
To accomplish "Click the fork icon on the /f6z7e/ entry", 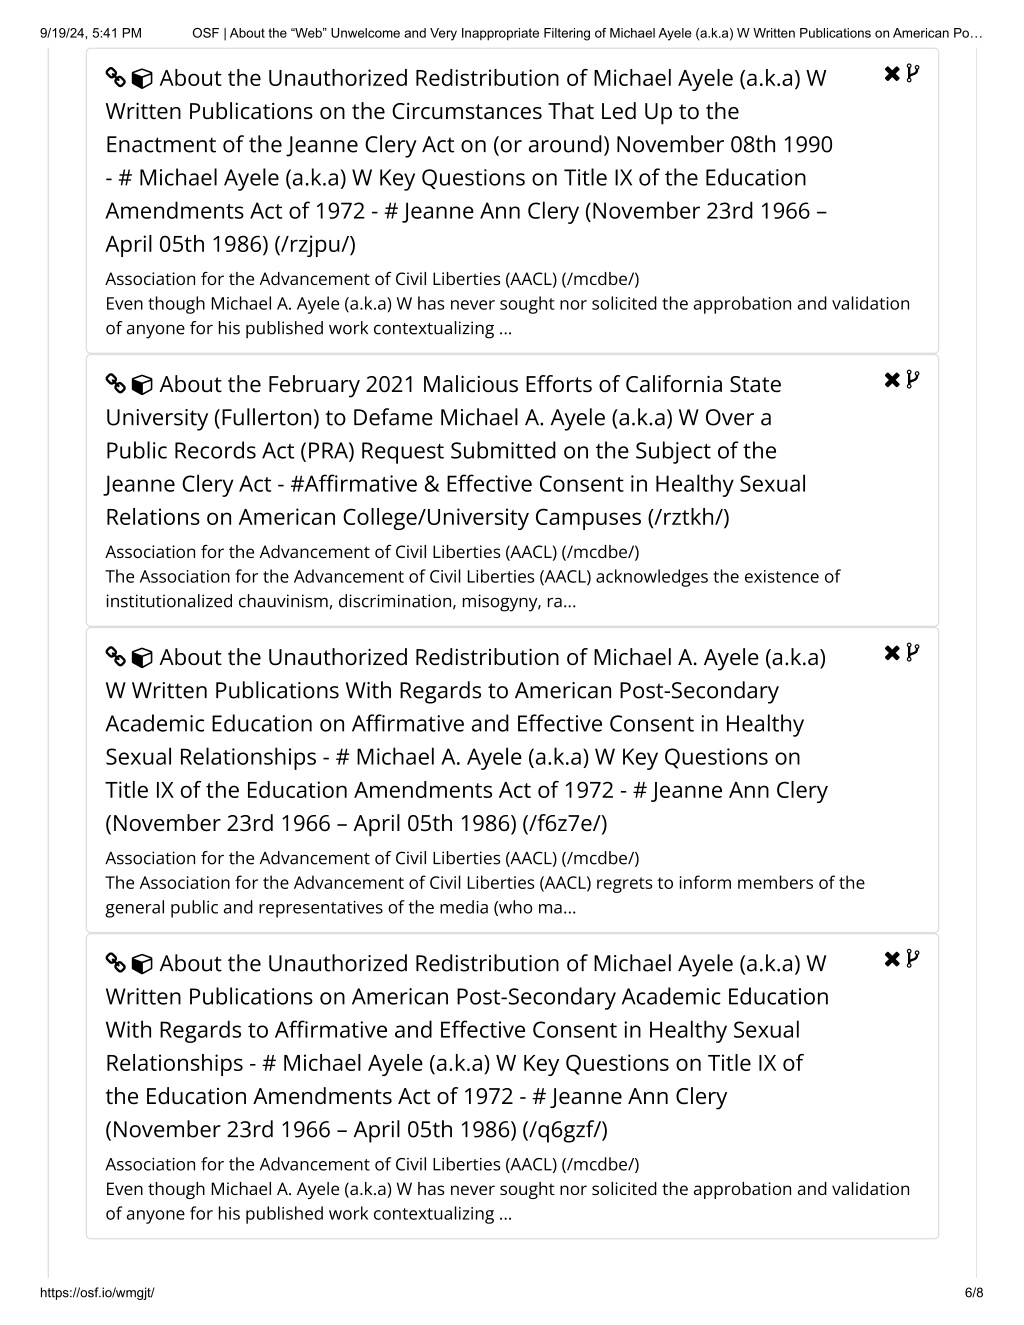I will (912, 652).
